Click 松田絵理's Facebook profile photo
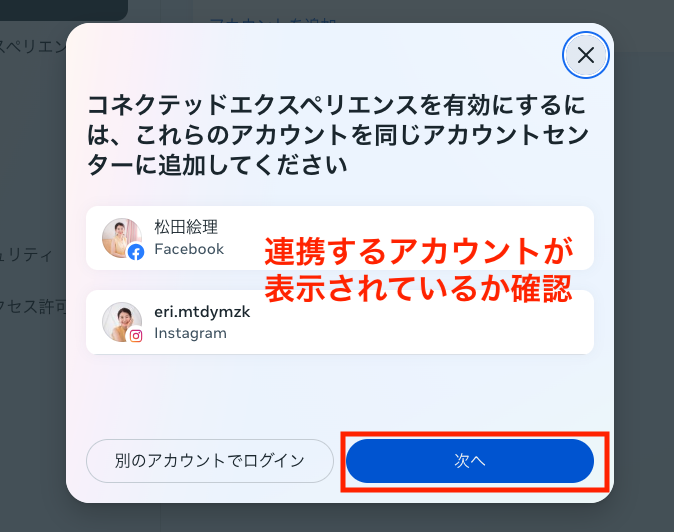The width and height of the screenshot is (674, 532). pos(122,238)
